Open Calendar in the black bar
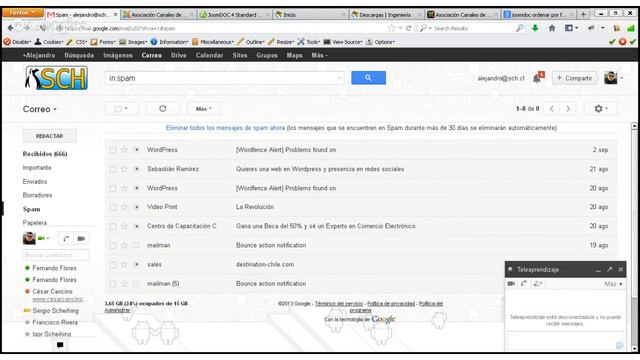The image size is (640, 360). (209, 55)
